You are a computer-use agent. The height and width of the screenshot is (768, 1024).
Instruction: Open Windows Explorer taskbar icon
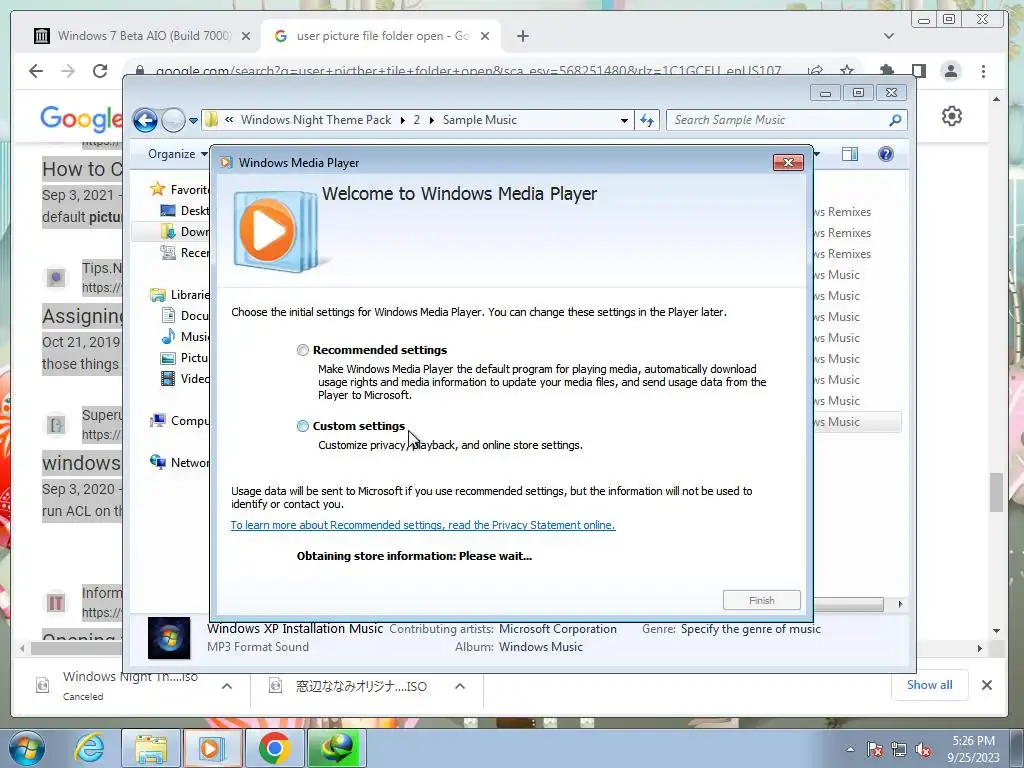tap(150, 748)
